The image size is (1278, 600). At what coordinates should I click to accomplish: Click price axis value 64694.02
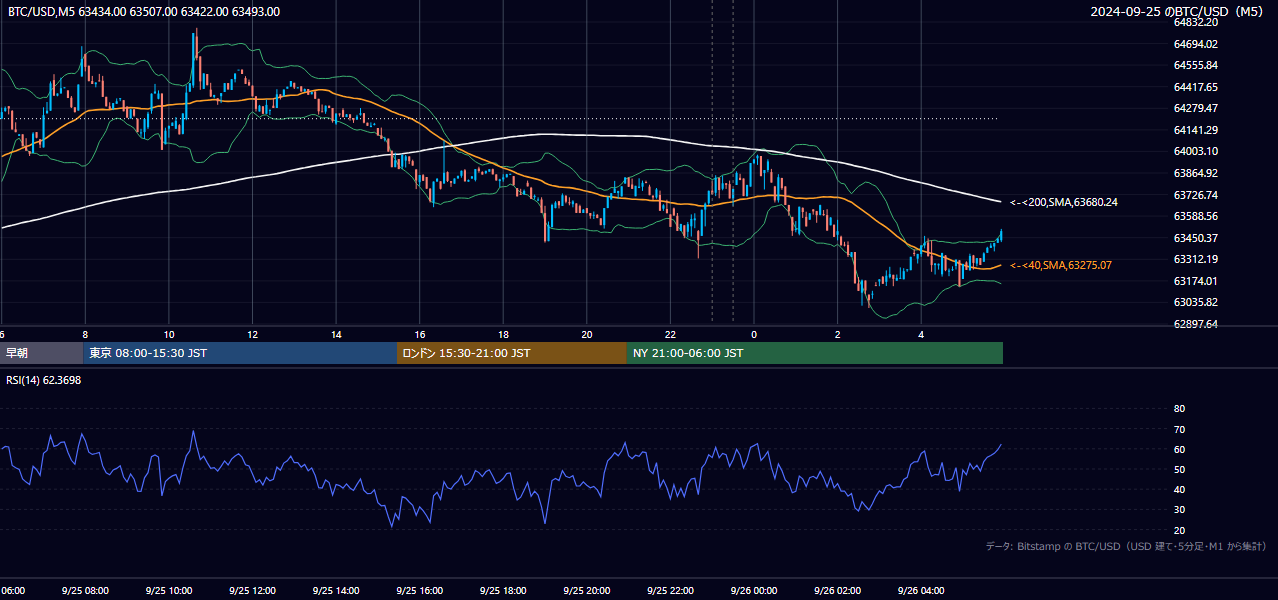pos(1196,44)
